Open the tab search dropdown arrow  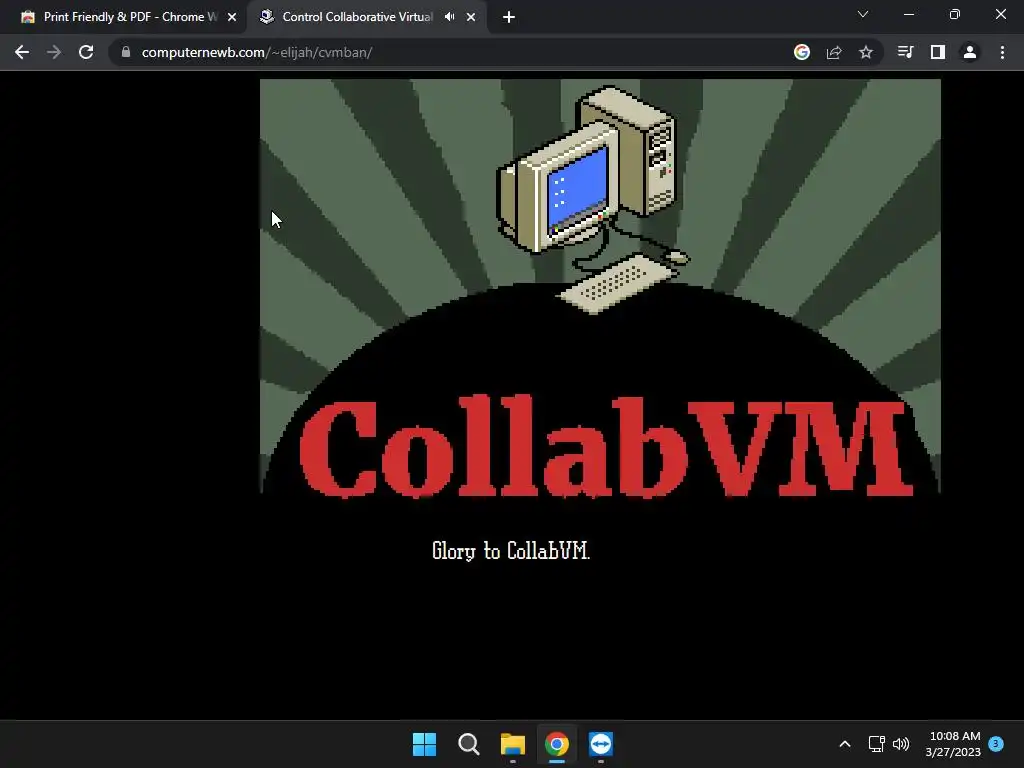click(863, 14)
